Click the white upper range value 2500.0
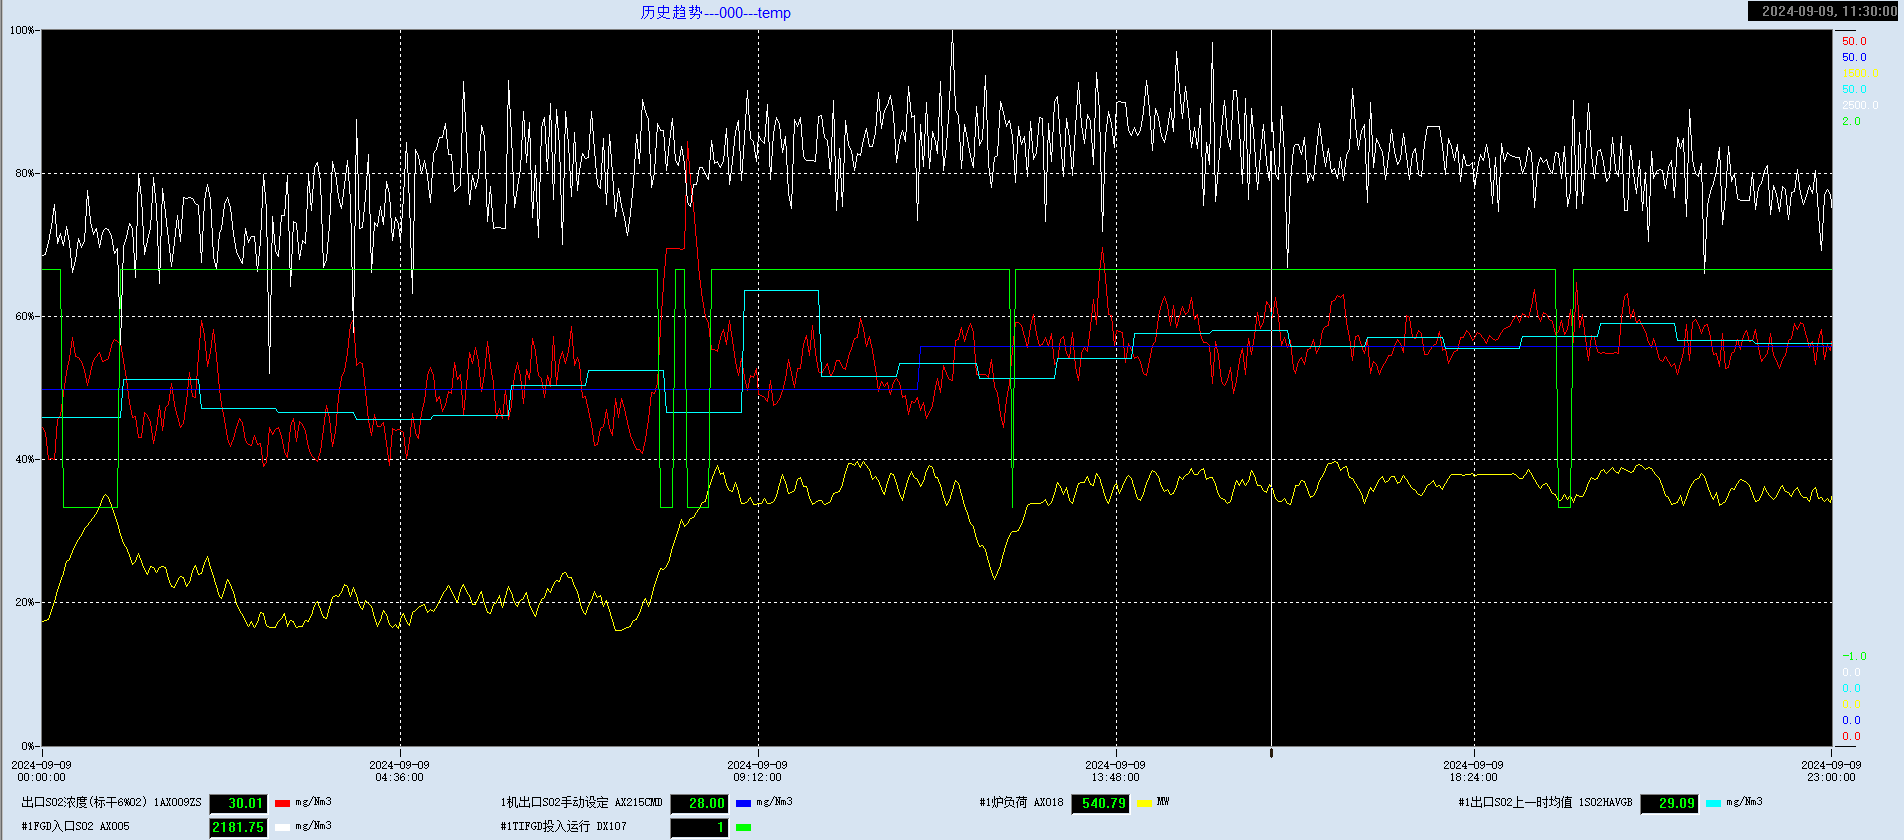This screenshot has width=1904, height=840. 1860,106
